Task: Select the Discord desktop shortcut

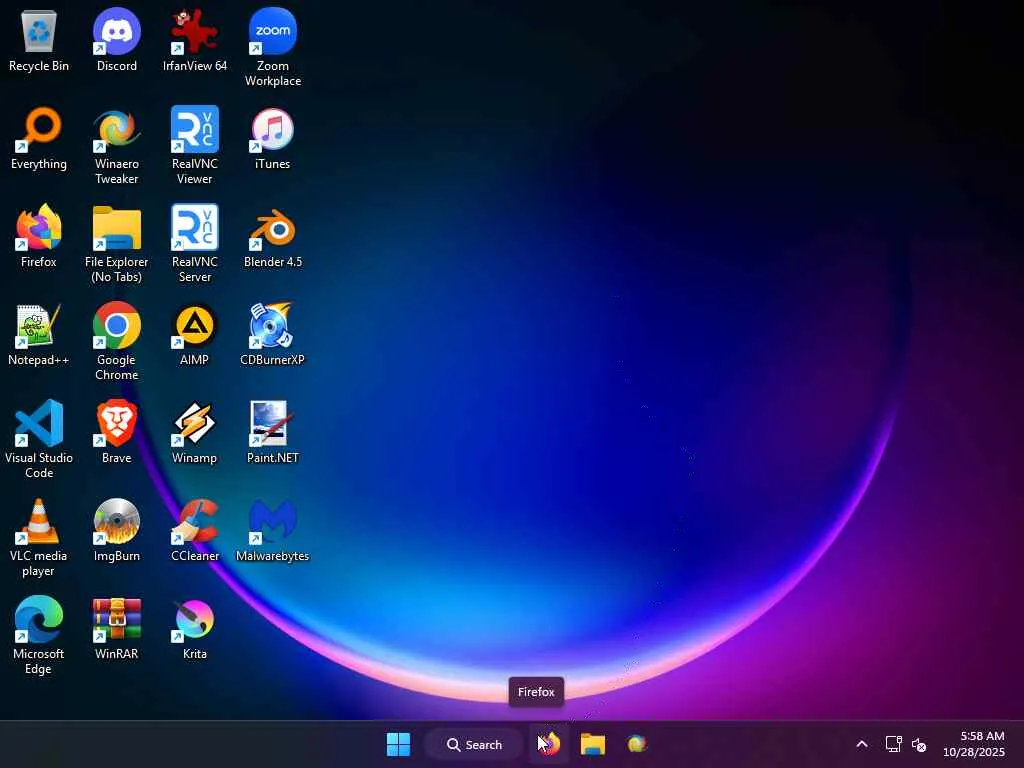Action: [117, 40]
